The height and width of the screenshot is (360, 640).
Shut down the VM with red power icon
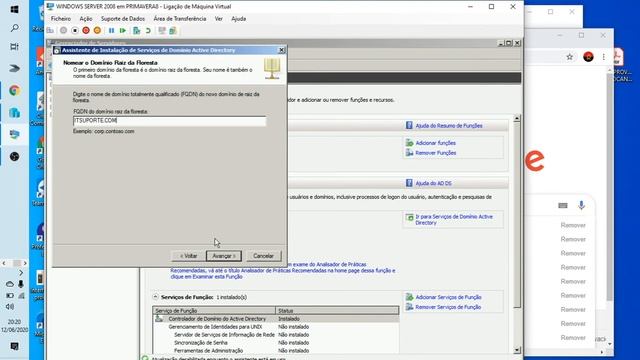tap(86, 31)
